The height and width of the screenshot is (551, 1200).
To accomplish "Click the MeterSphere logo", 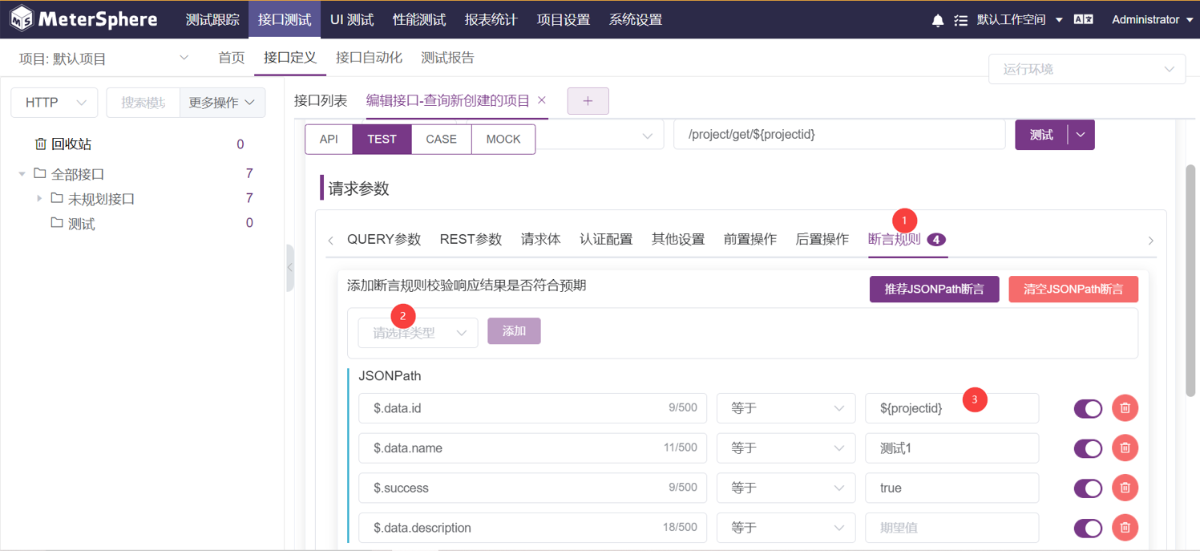I will pyautogui.click(x=85, y=19).
